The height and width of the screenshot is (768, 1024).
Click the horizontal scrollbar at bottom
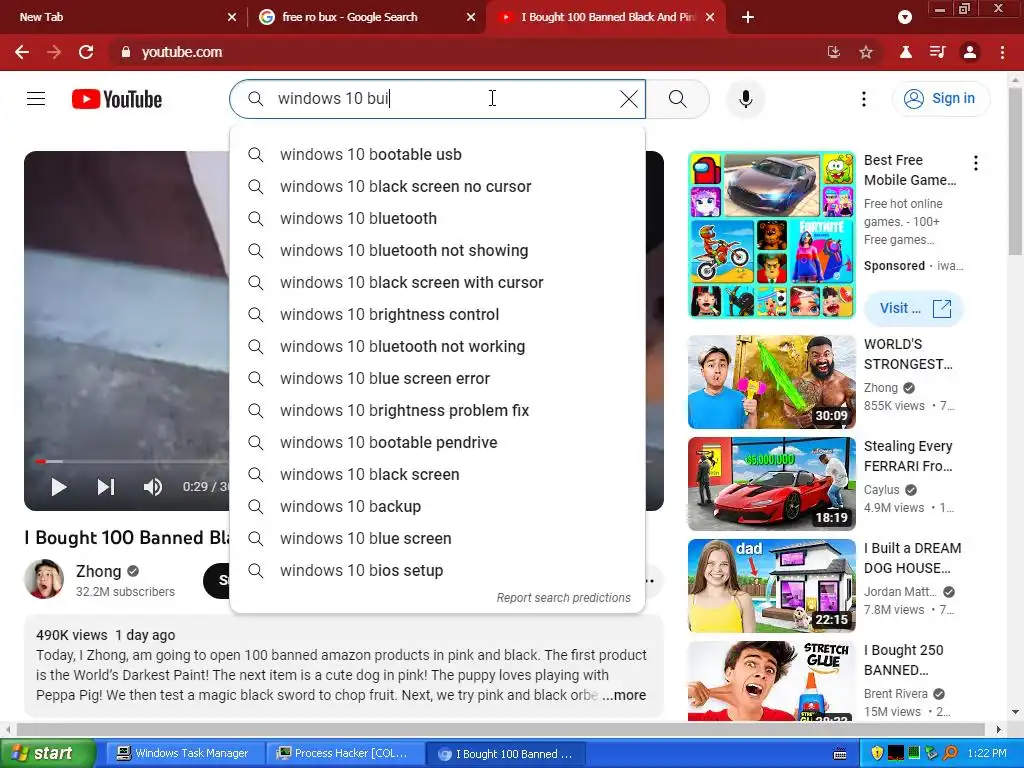coord(500,729)
